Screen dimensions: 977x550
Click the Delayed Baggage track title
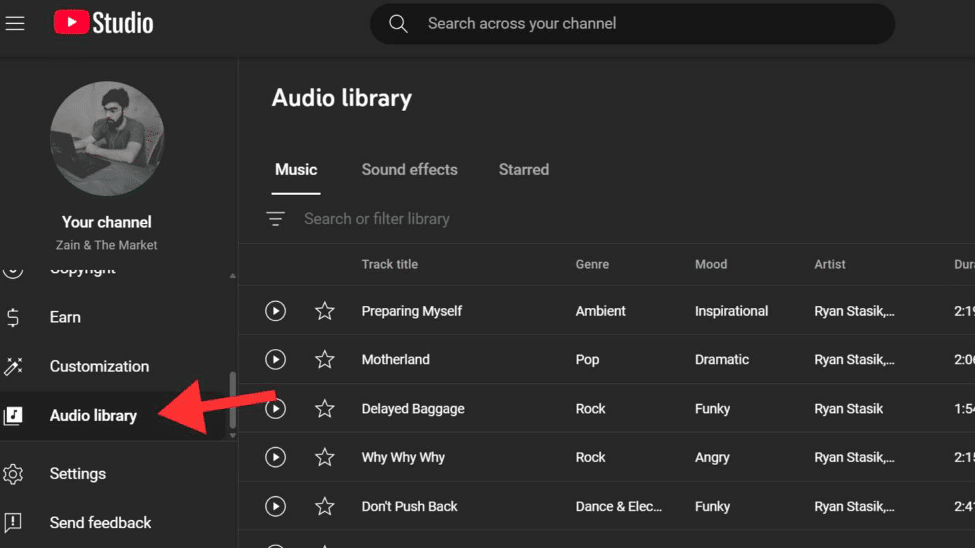412,409
